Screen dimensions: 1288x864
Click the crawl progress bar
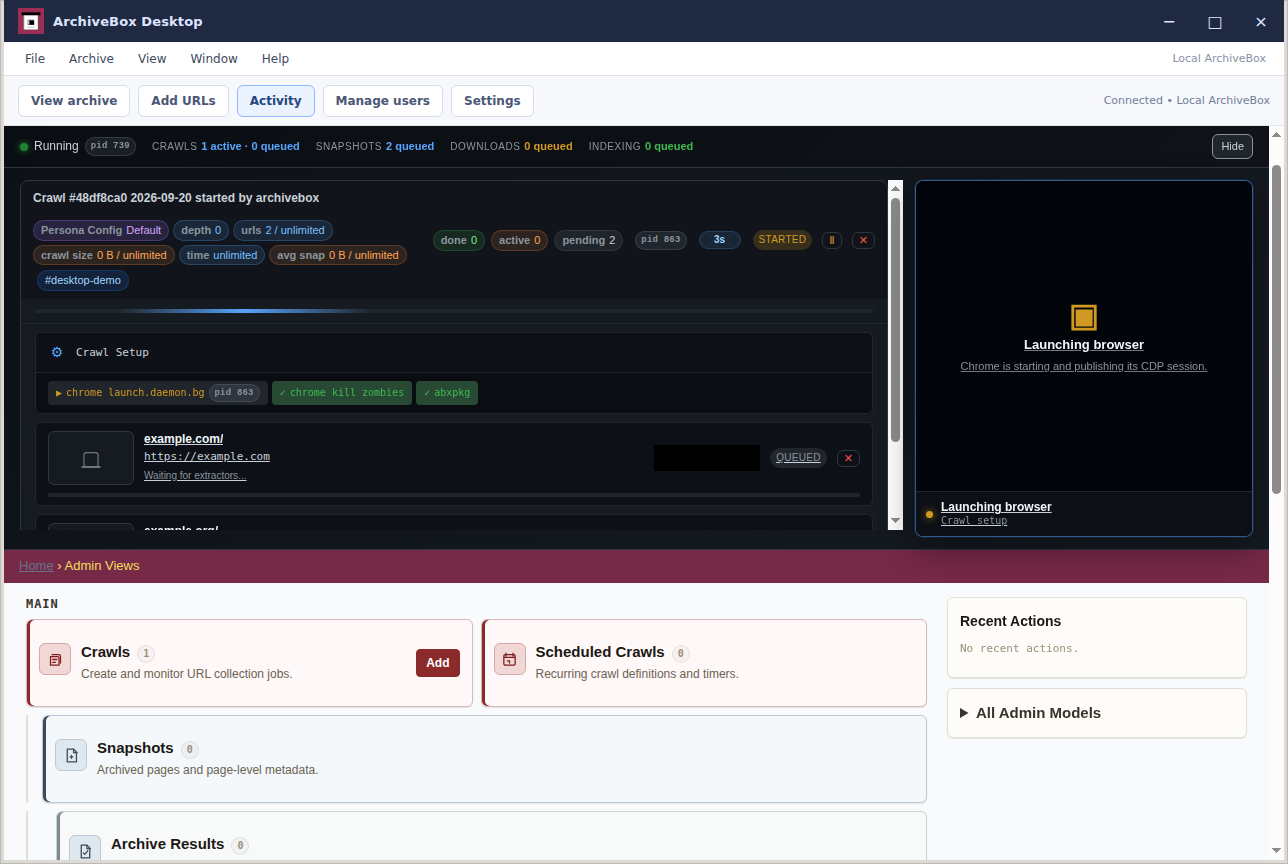click(x=453, y=312)
